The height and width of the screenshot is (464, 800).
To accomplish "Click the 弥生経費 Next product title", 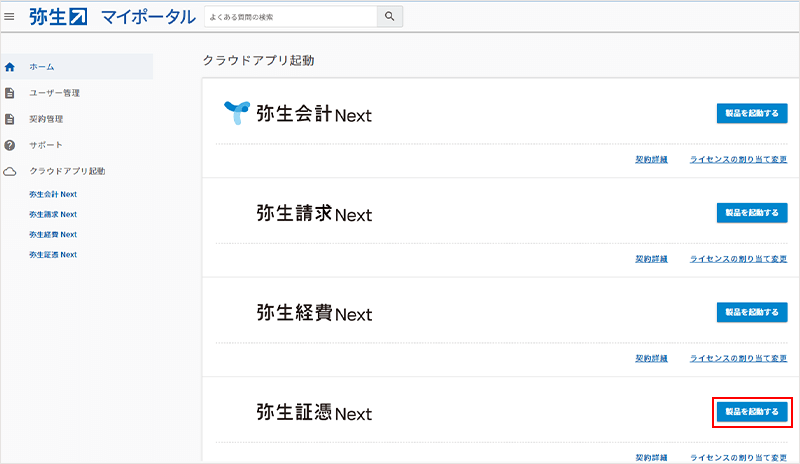I will pyautogui.click(x=314, y=313).
